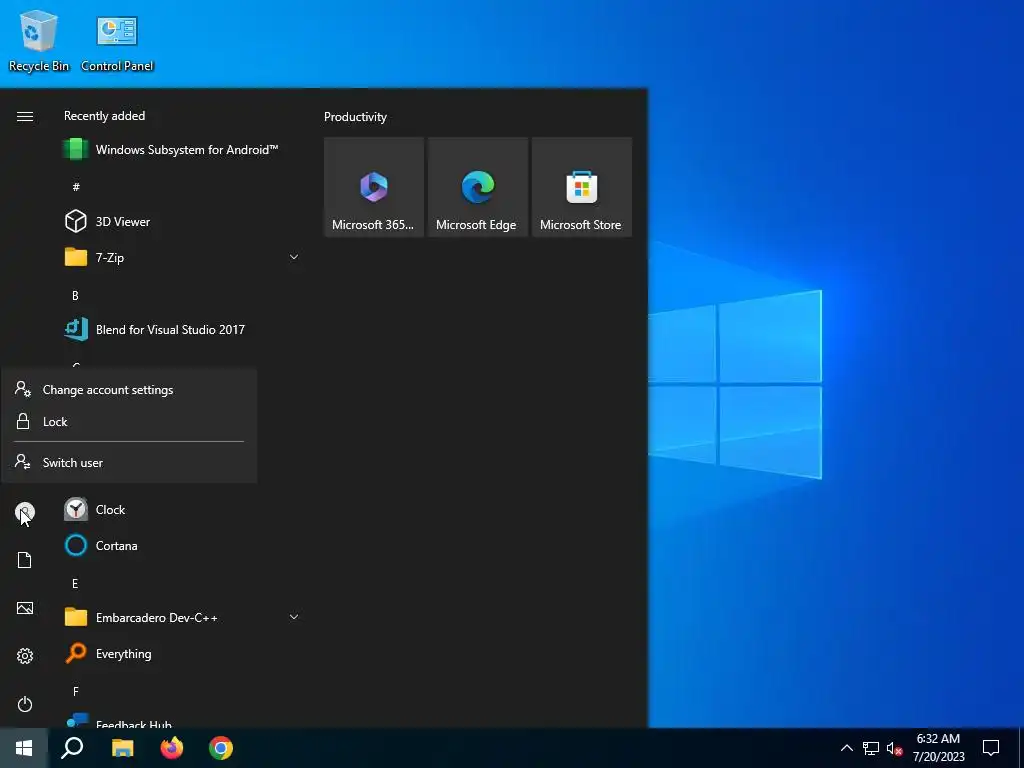
Task: Launch Cortana from app list
Action: pos(181,545)
